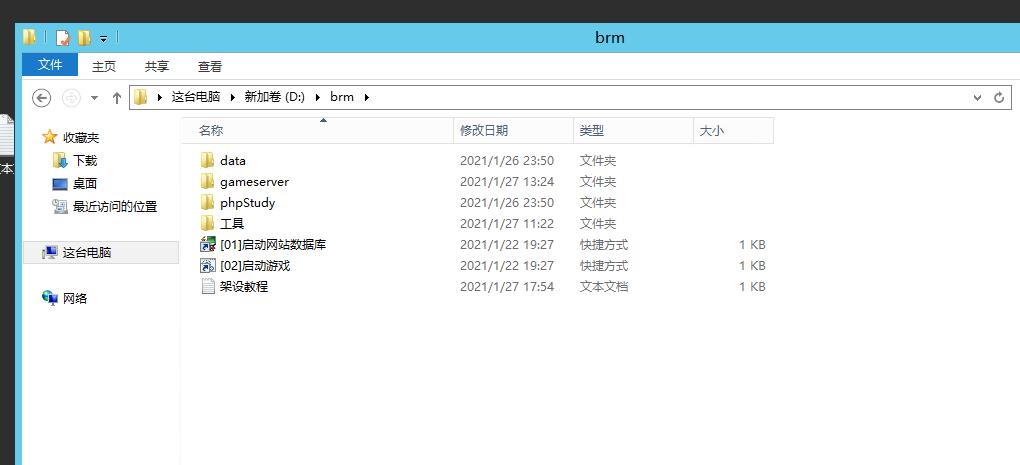Go up one folder level
The width and height of the screenshot is (1020, 465).
(117, 97)
